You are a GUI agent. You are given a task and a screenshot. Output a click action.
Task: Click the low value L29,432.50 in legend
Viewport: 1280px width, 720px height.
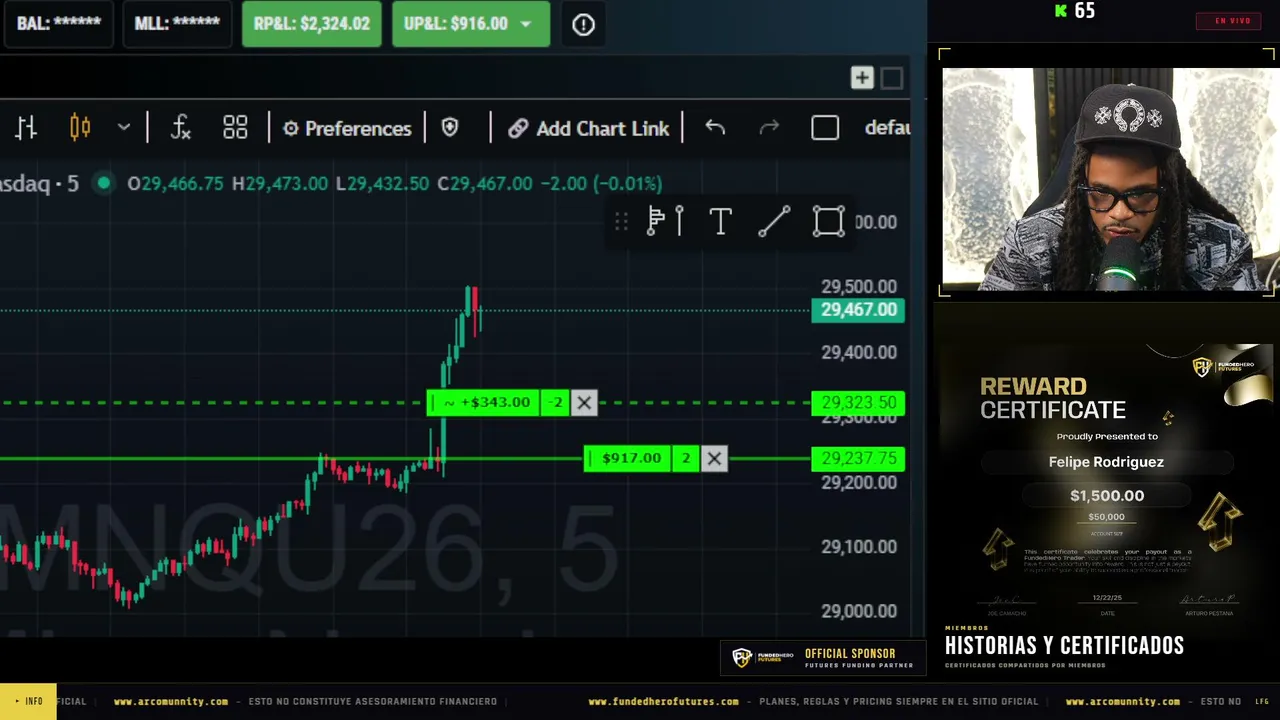tap(382, 184)
